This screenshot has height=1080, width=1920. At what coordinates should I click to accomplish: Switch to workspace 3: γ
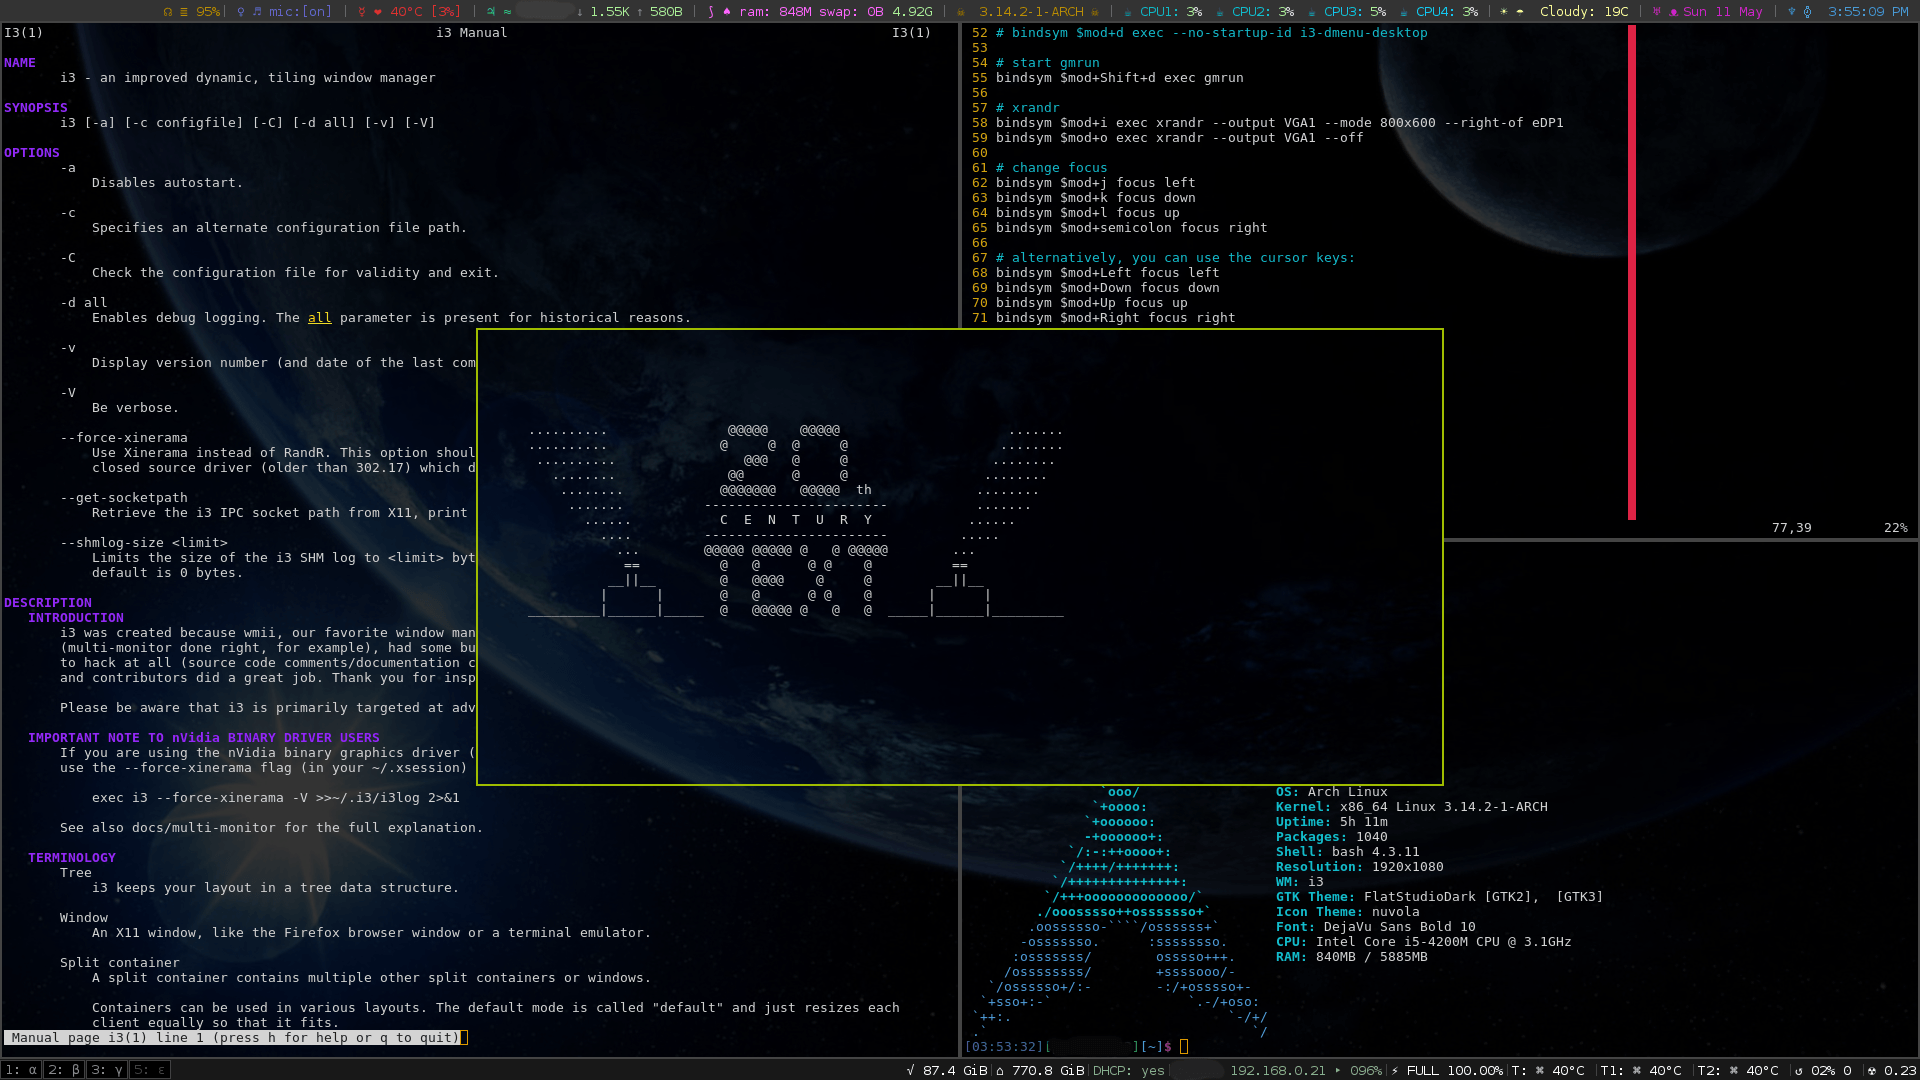[x=107, y=1070]
